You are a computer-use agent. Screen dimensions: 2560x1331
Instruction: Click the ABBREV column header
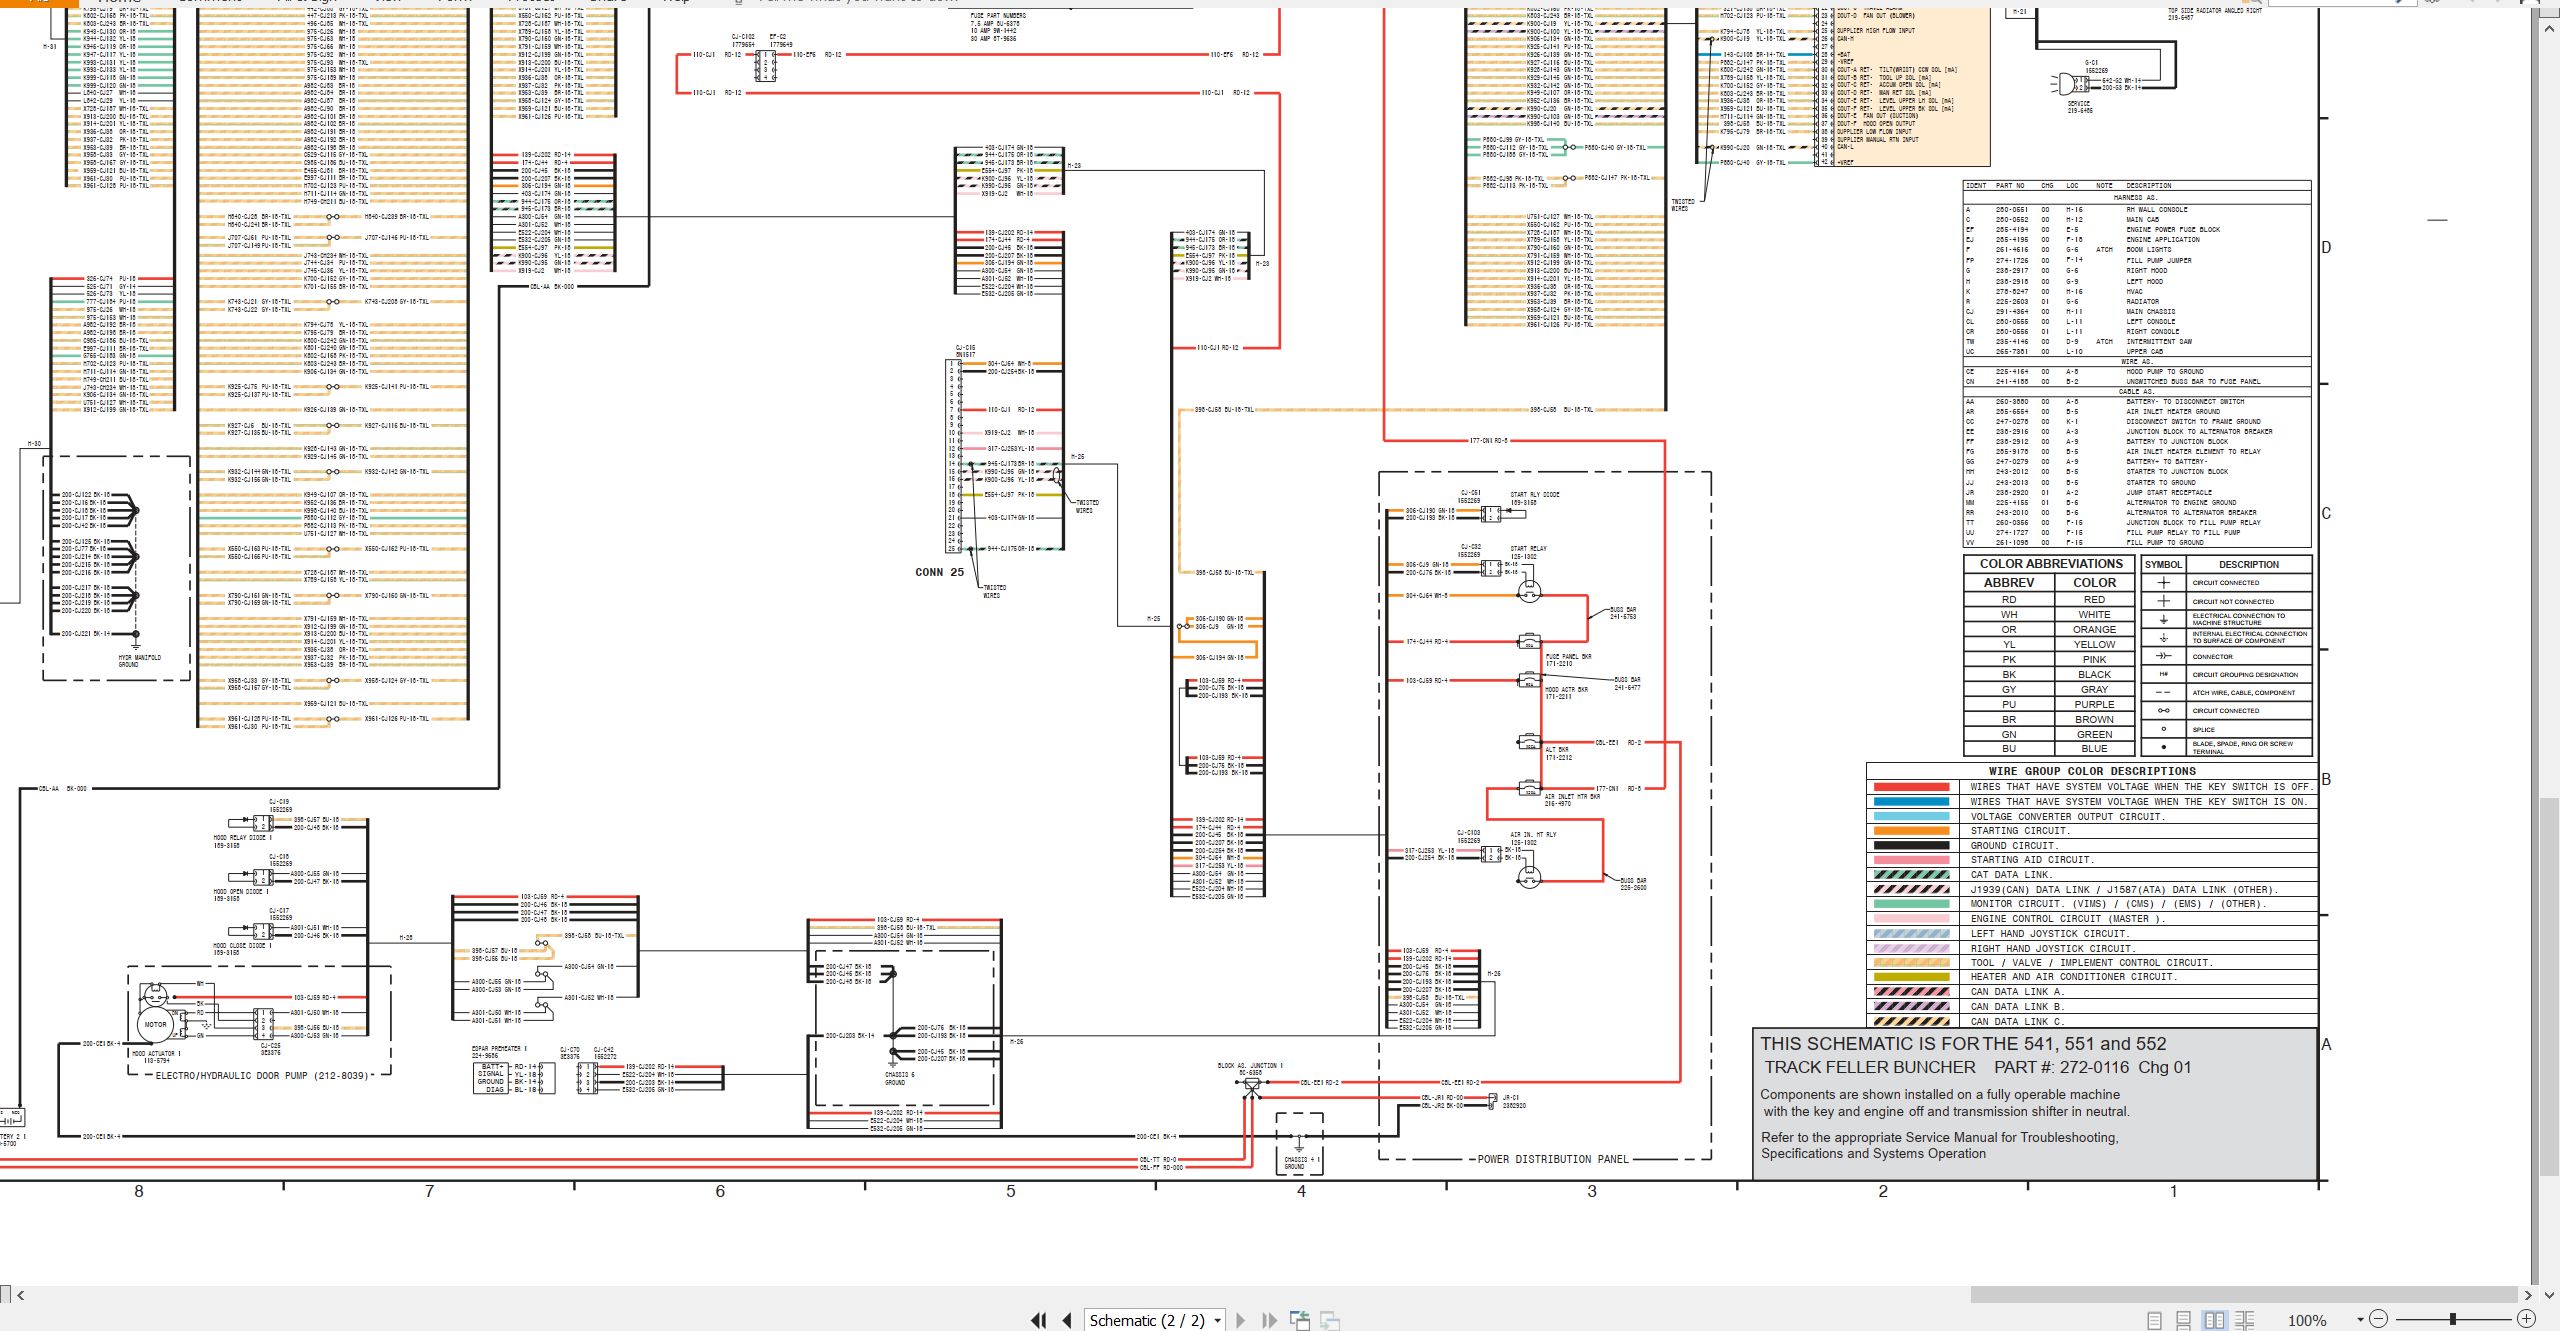(x=2008, y=582)
